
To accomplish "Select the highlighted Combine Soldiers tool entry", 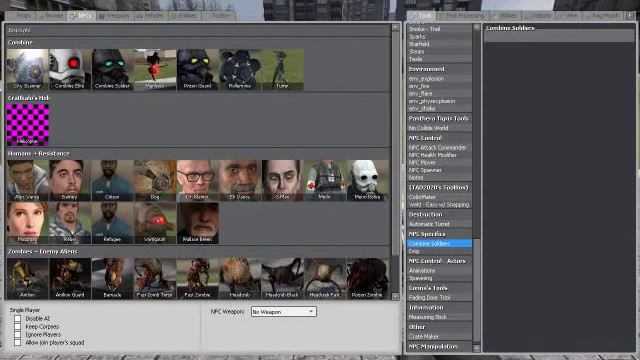I will click(439, 244).
